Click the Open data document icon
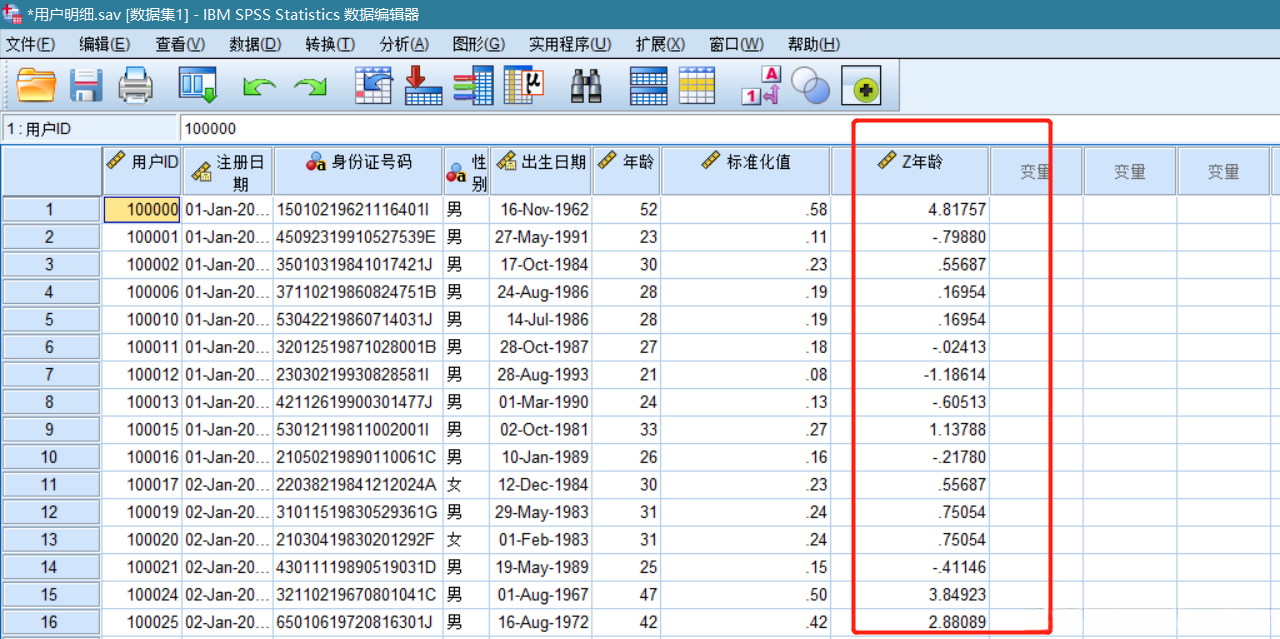This screenshot has width=1280, height=639. tap(36, 86)
